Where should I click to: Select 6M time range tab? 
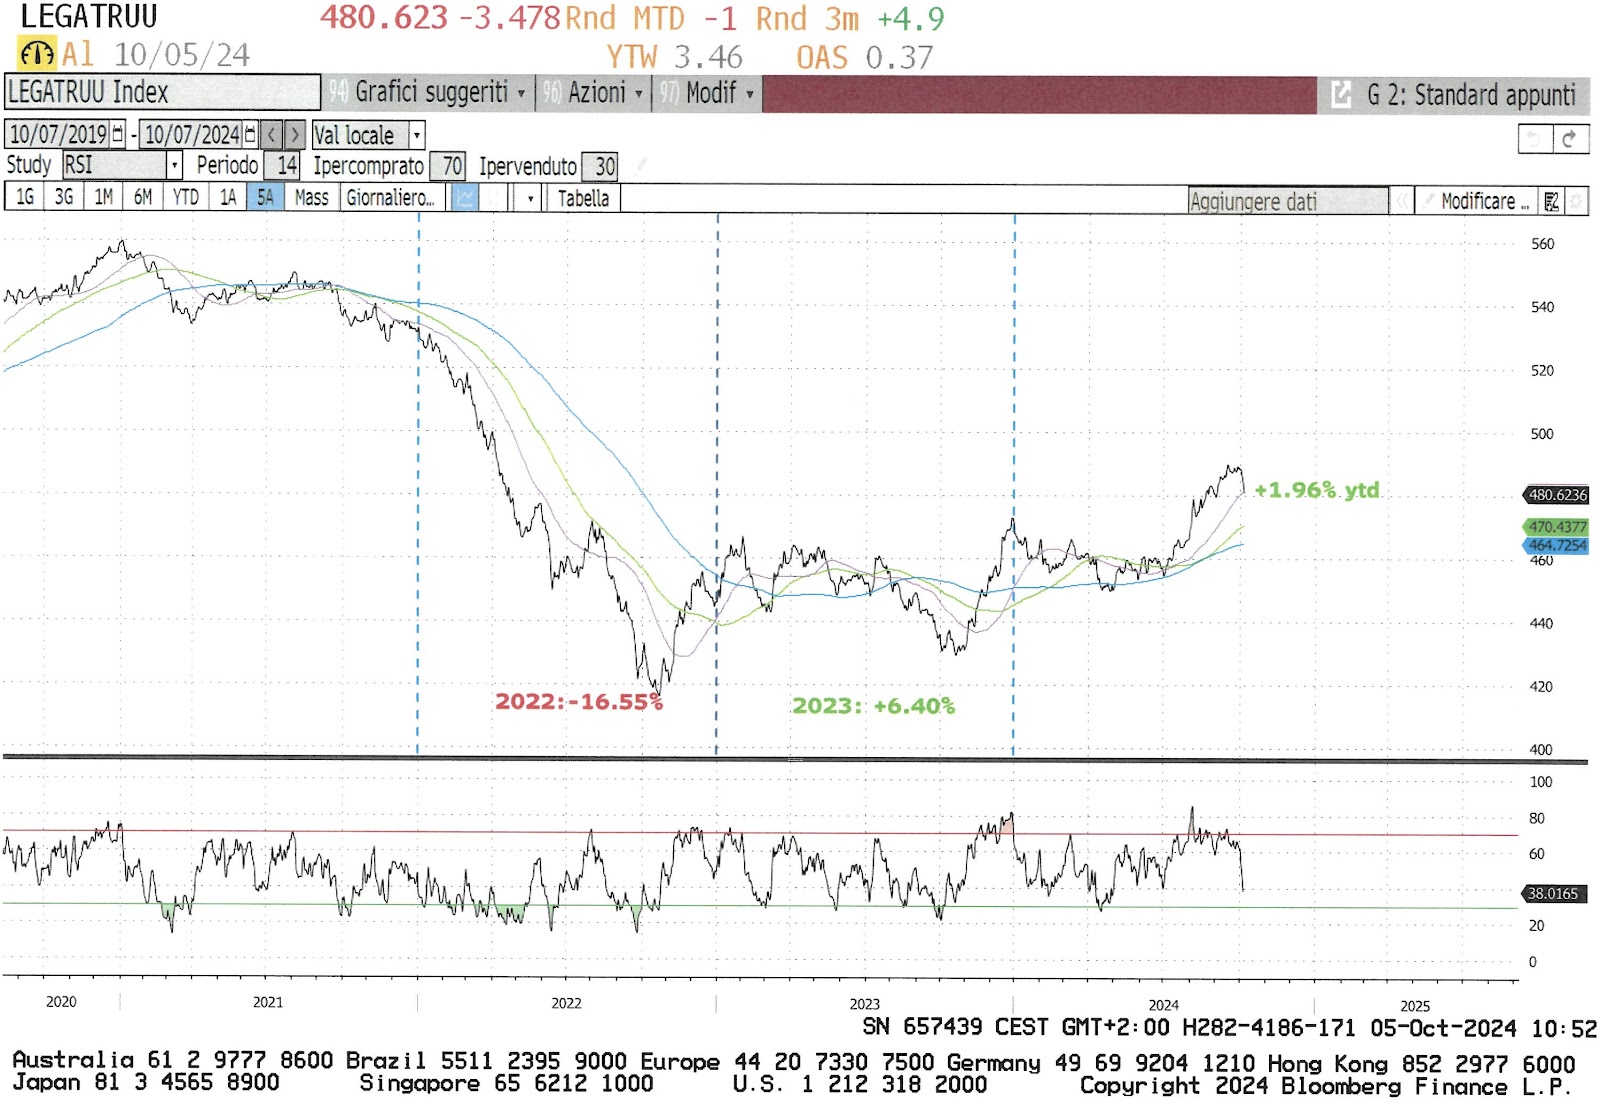click(143, 198)
